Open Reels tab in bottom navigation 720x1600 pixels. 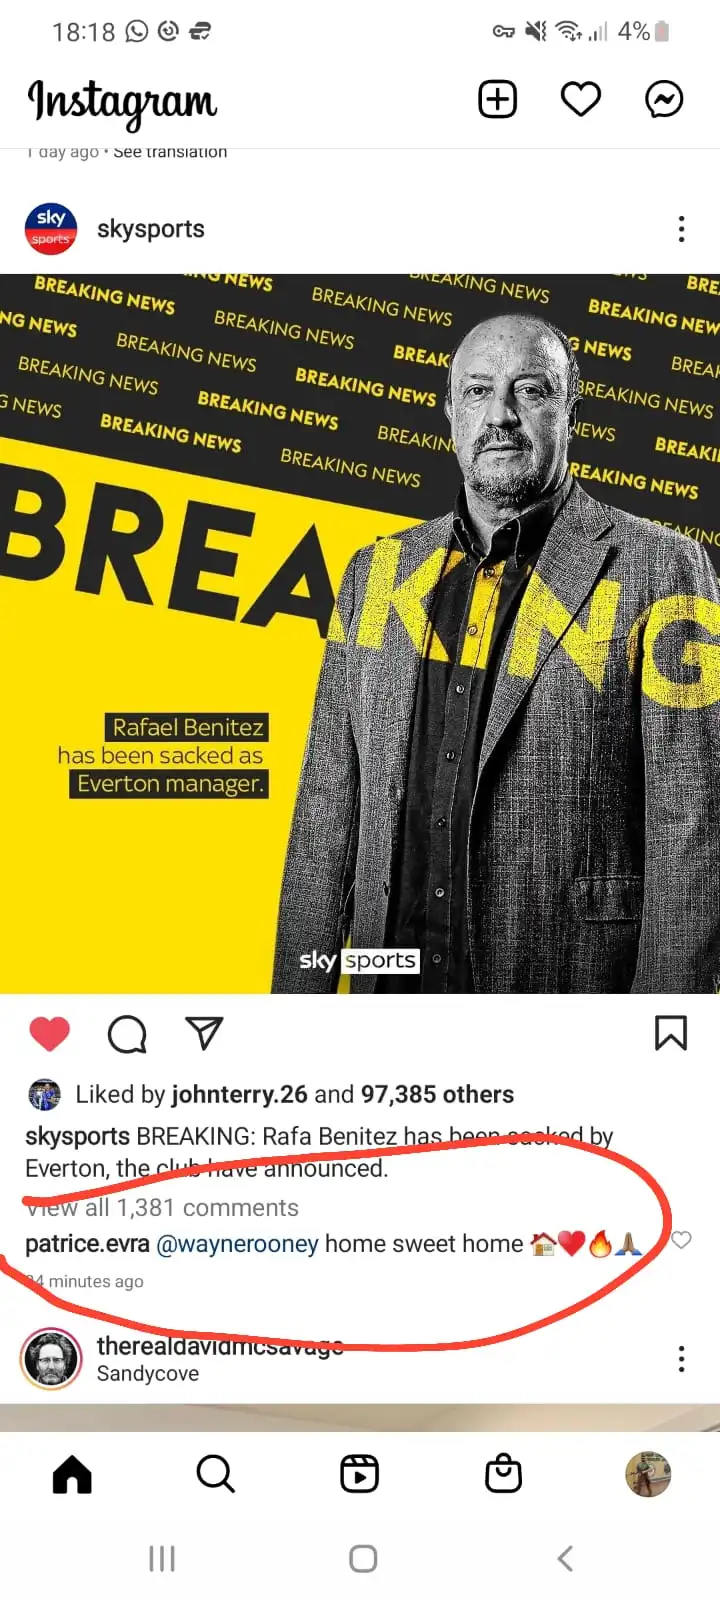[359, 1474]
